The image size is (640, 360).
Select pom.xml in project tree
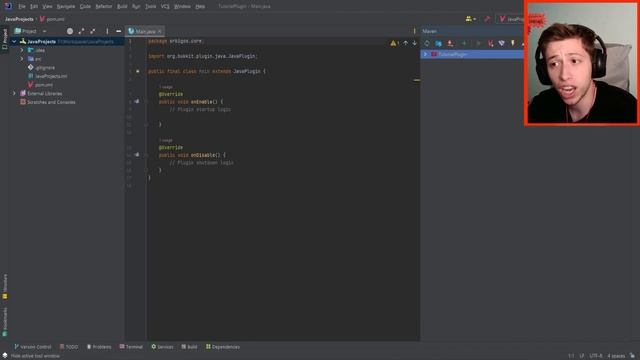pyautogui.click(x=40, y=84)
